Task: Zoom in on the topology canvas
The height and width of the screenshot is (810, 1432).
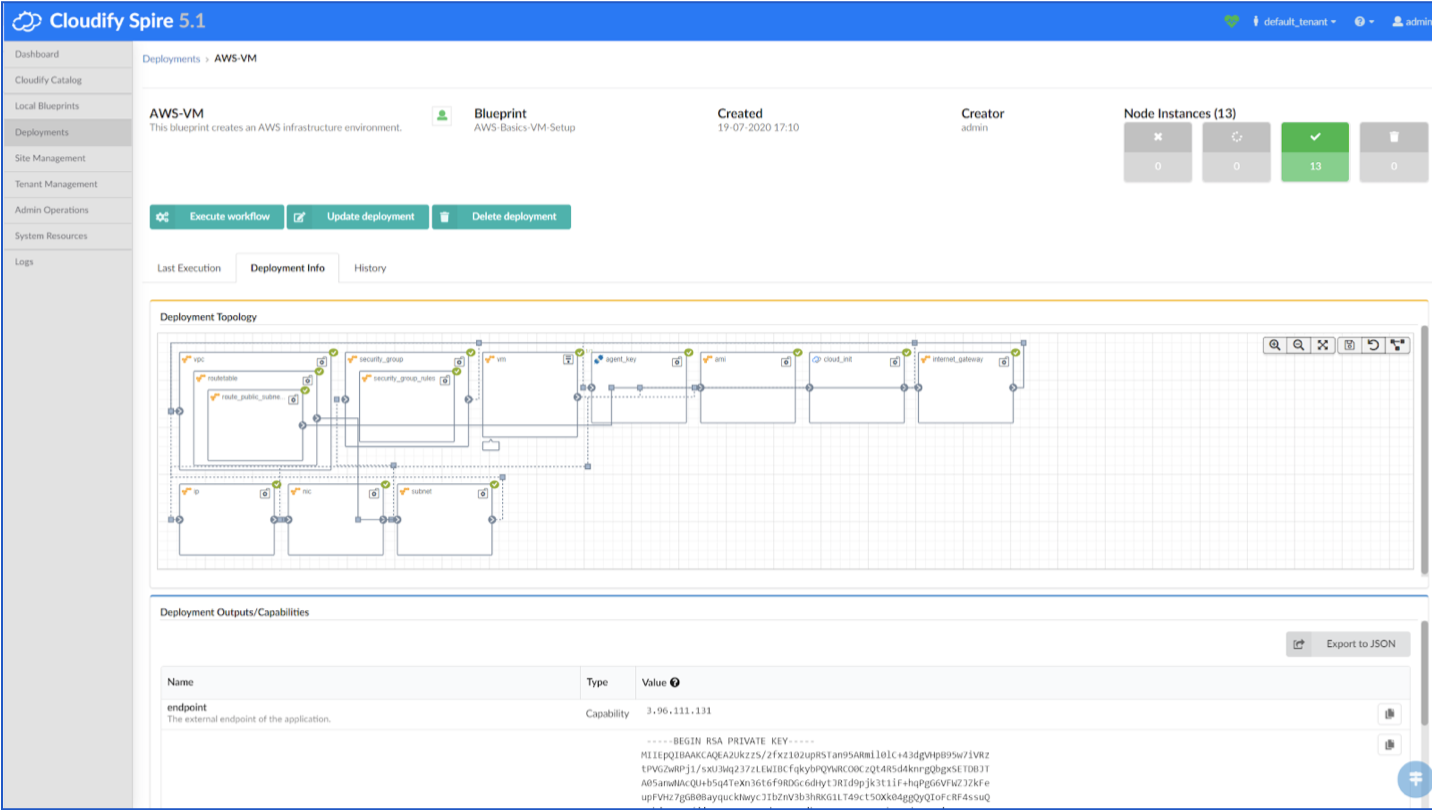Action: point(1275,345)
